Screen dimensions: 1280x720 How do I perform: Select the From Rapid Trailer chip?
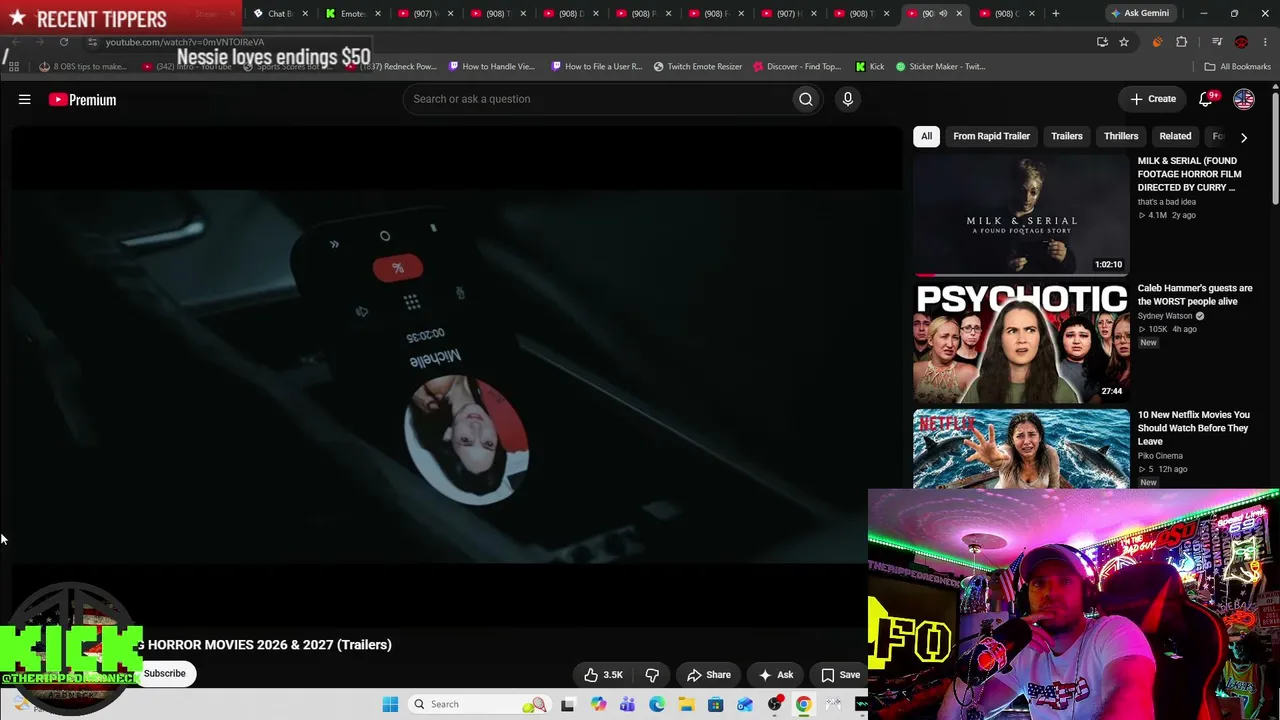point(991,136)
